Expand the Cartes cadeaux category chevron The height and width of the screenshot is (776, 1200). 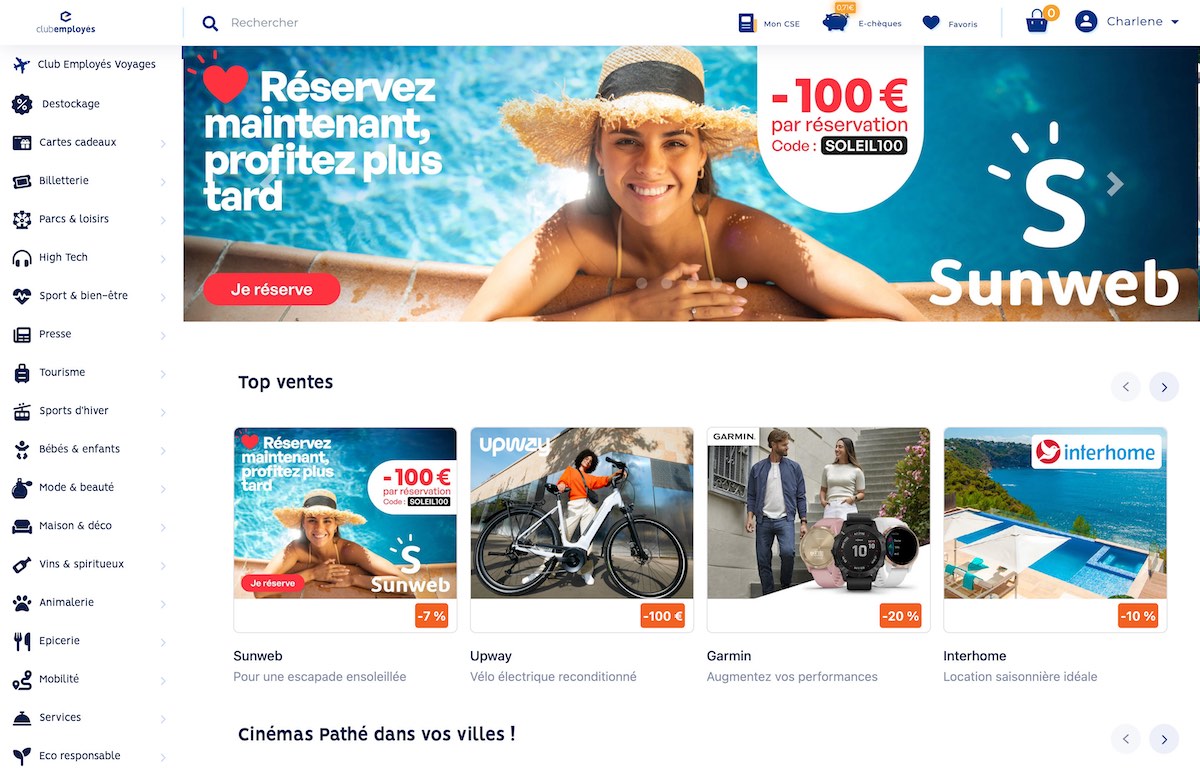click(x=163, y=144)
